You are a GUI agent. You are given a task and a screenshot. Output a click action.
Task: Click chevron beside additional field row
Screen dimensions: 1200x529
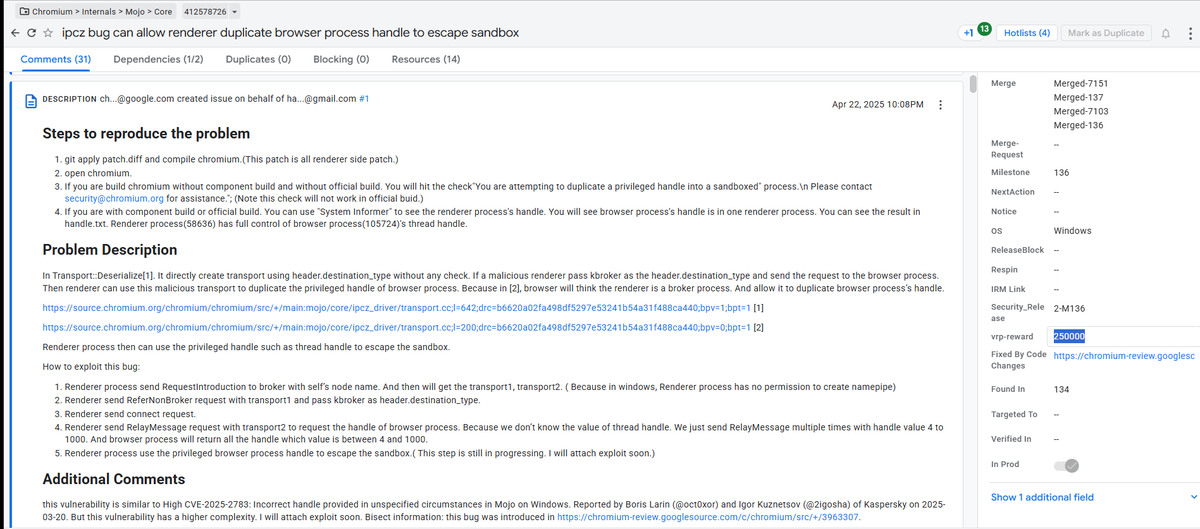point(1192,497)
